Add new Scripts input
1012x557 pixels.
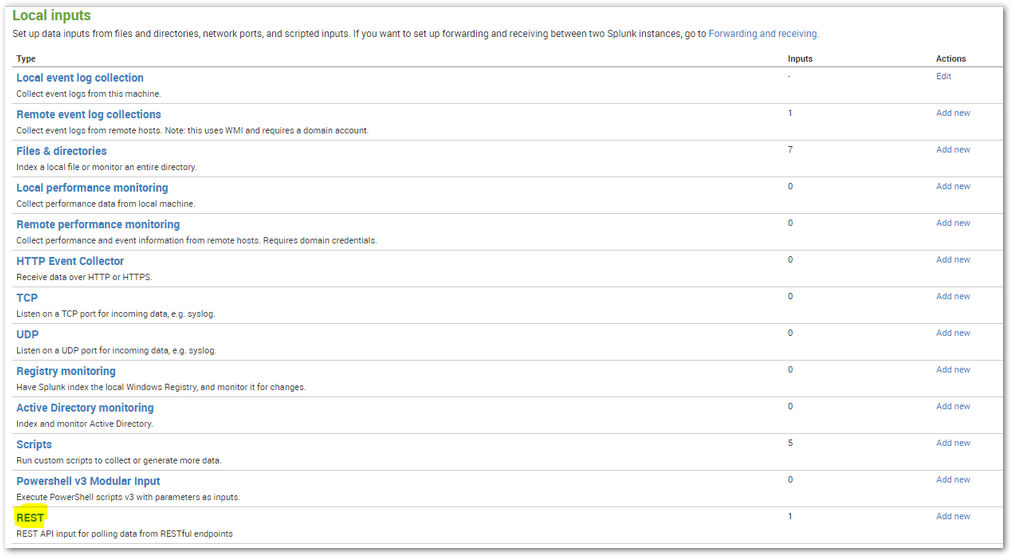[953, 443]
